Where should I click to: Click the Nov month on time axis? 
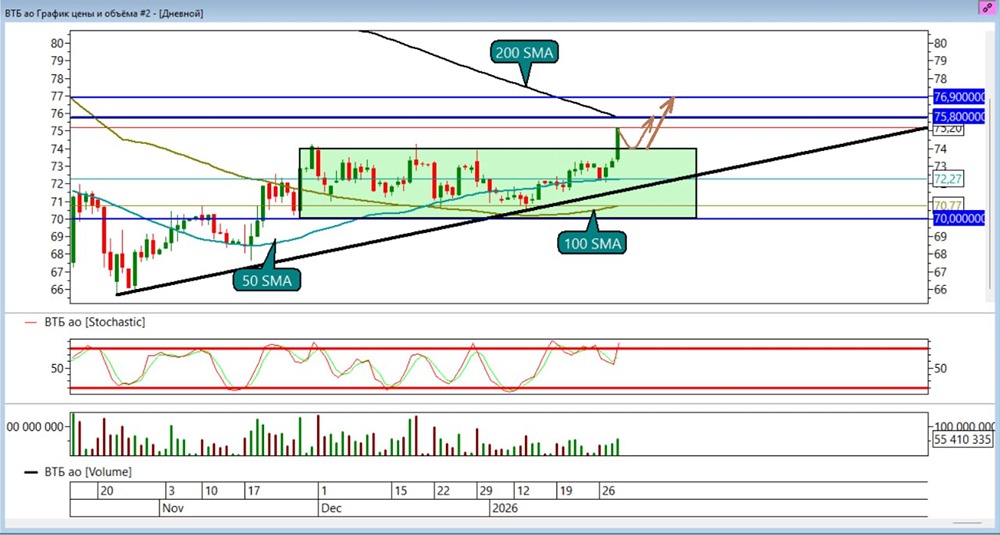(172, 508)
